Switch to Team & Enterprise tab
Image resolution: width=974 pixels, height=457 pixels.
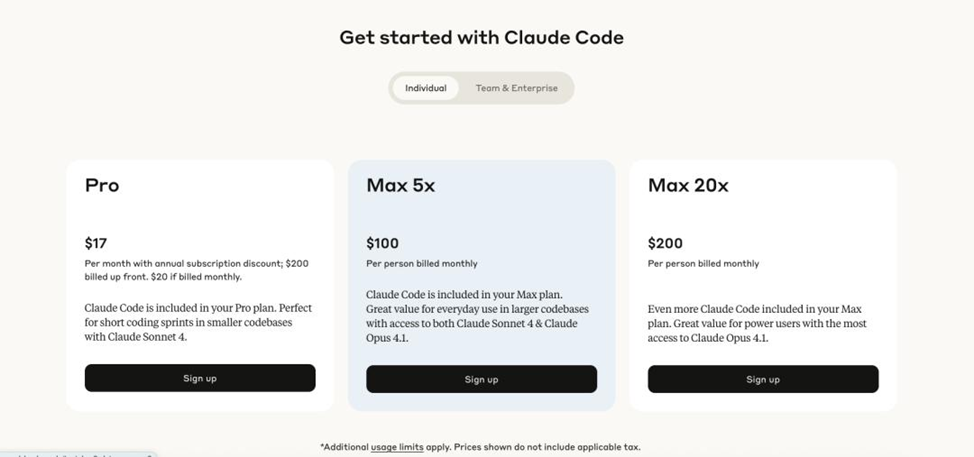(516, 88)
